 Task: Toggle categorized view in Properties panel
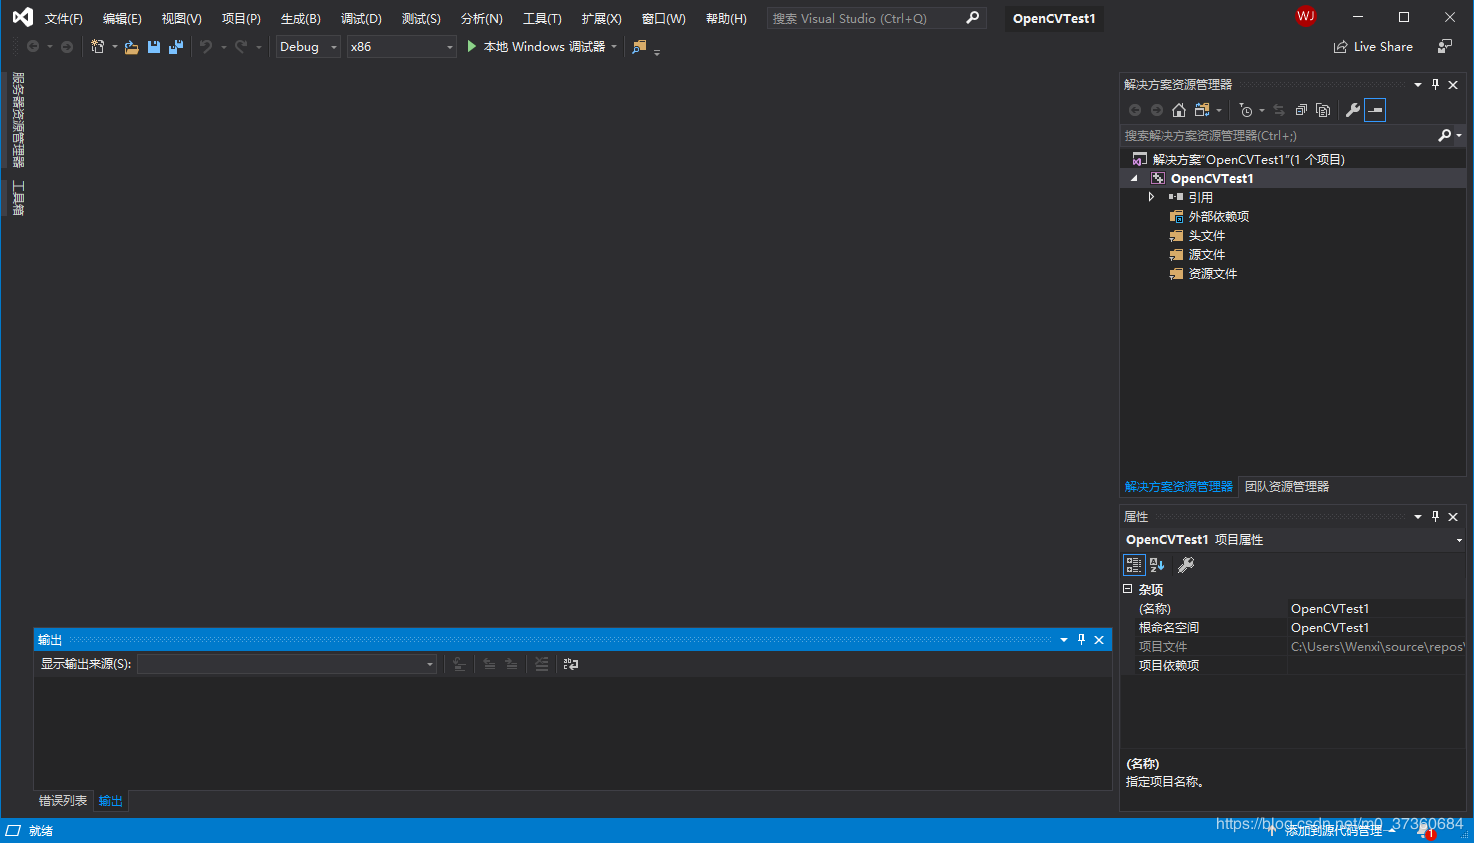[x=1134, y=565]
